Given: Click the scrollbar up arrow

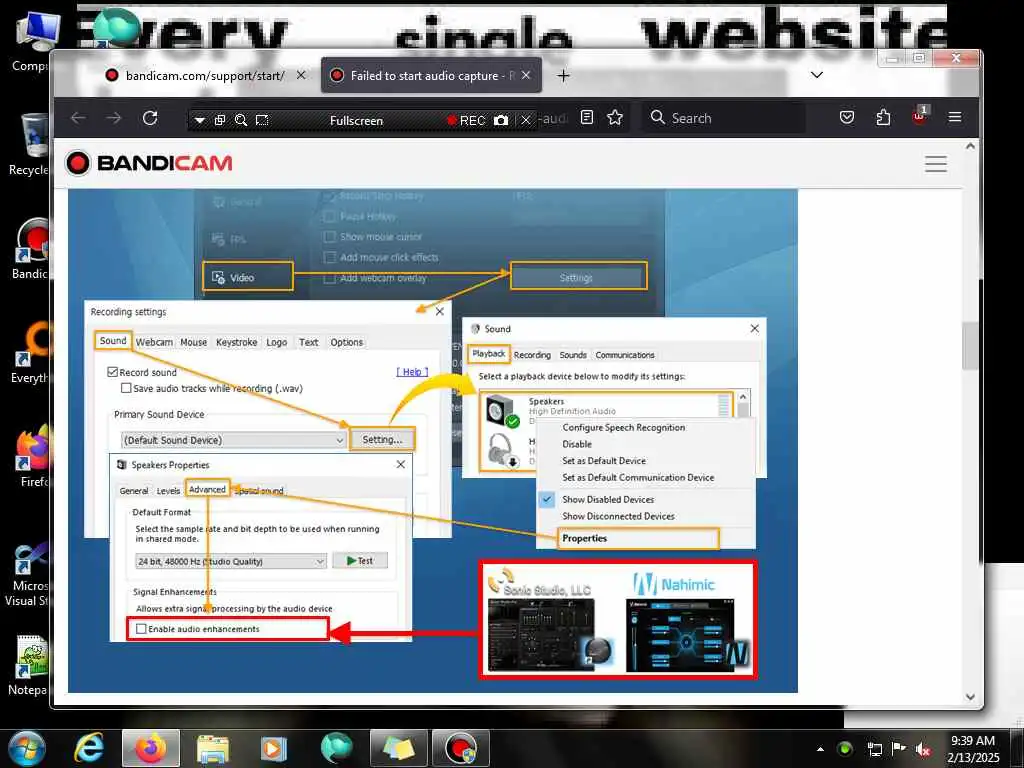Looking at the screenshot, I should (x=970, y=147).
